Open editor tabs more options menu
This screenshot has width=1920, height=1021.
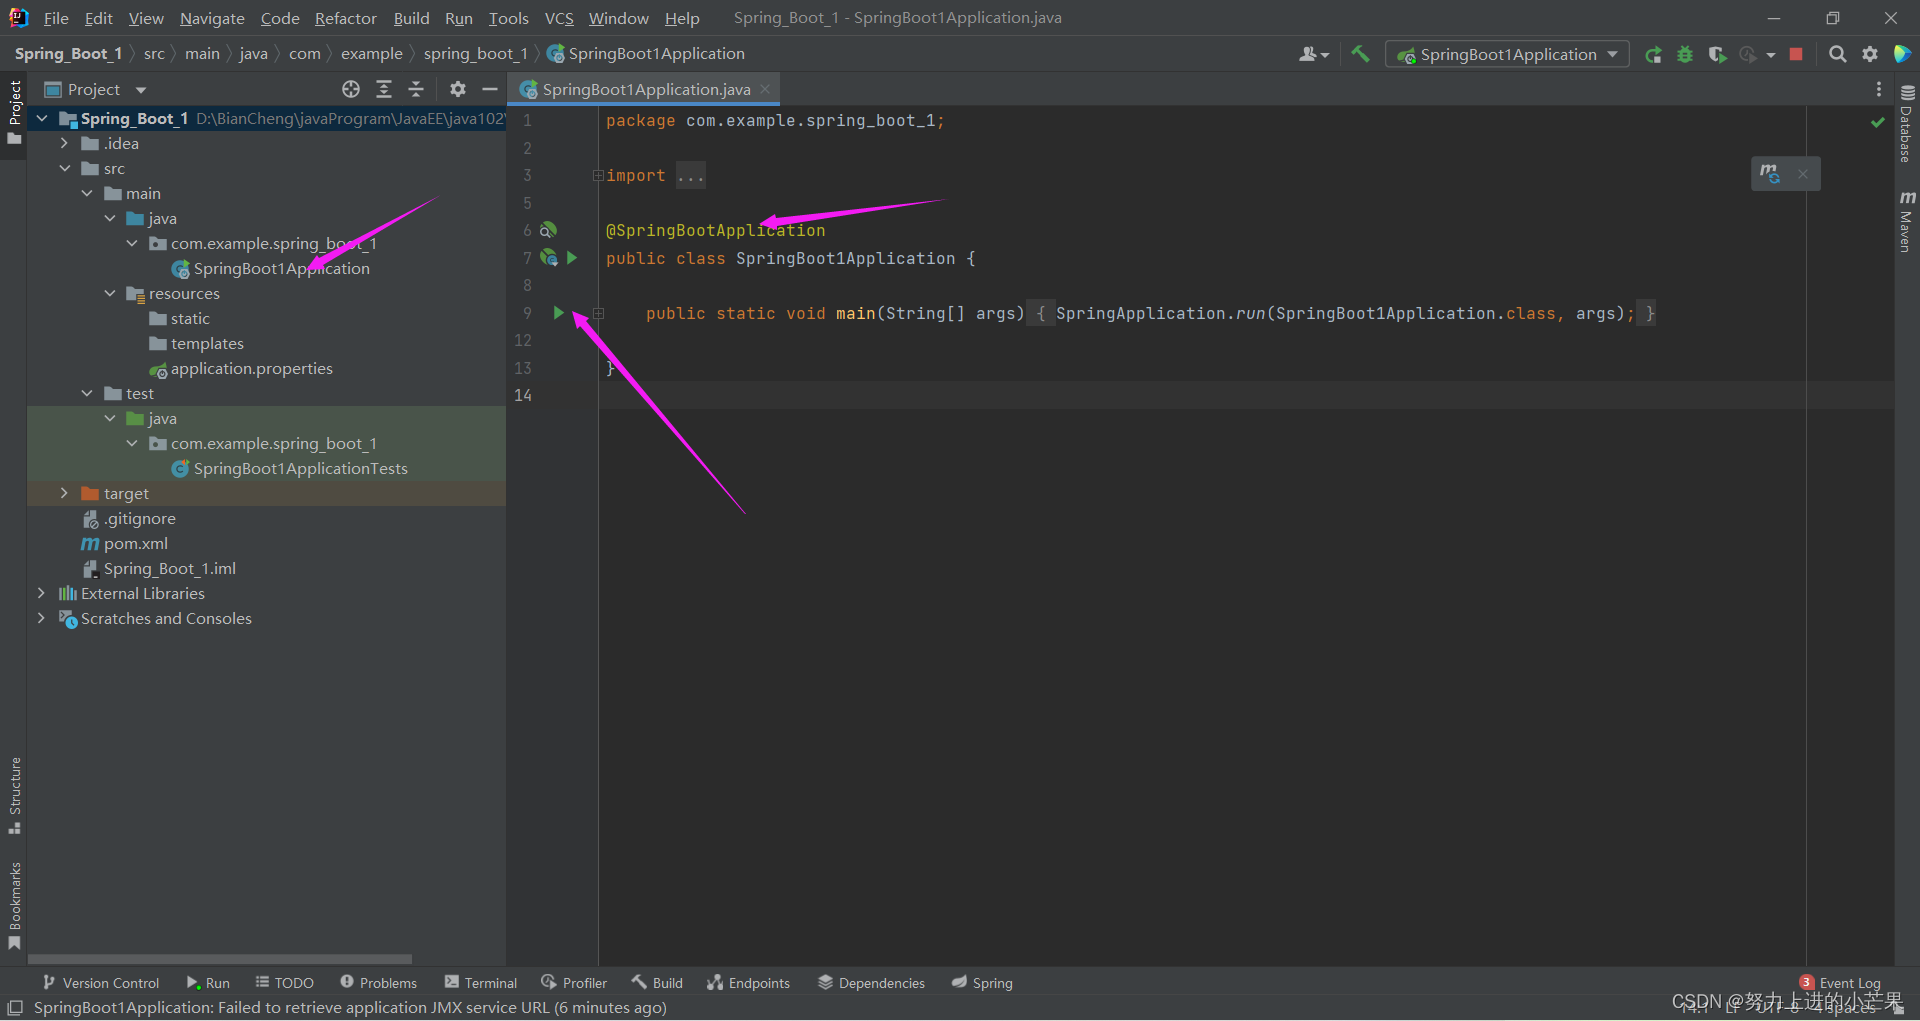click(x=1879, y=90)
